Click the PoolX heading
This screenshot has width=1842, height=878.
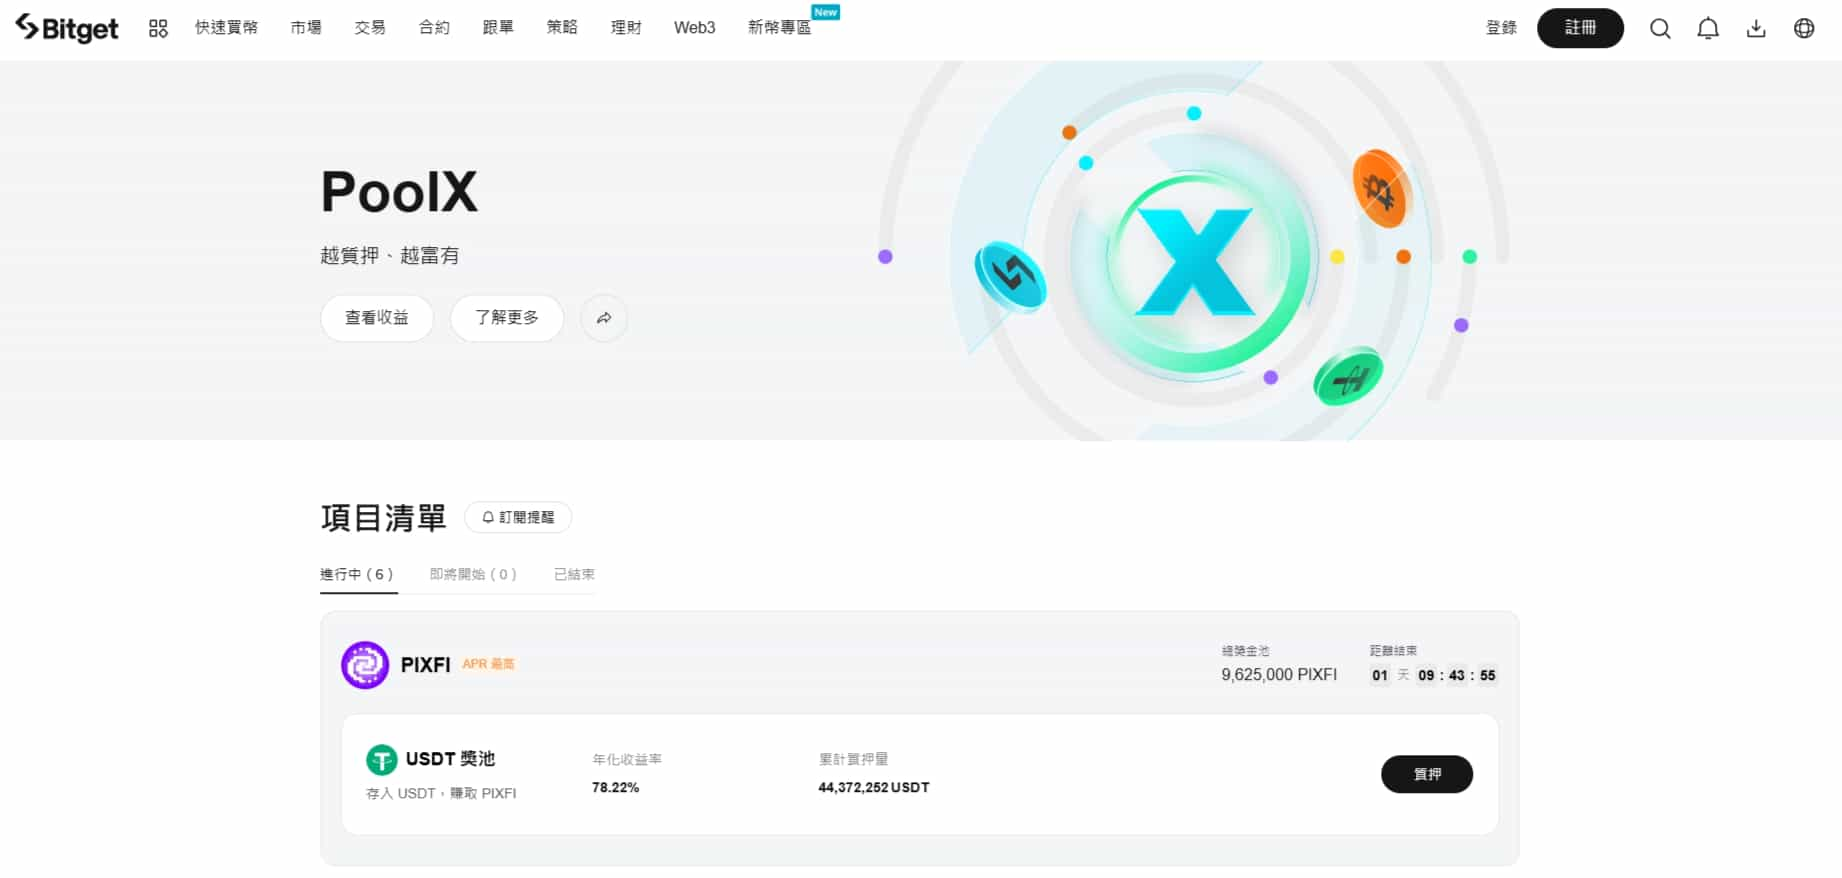[399, 192]
